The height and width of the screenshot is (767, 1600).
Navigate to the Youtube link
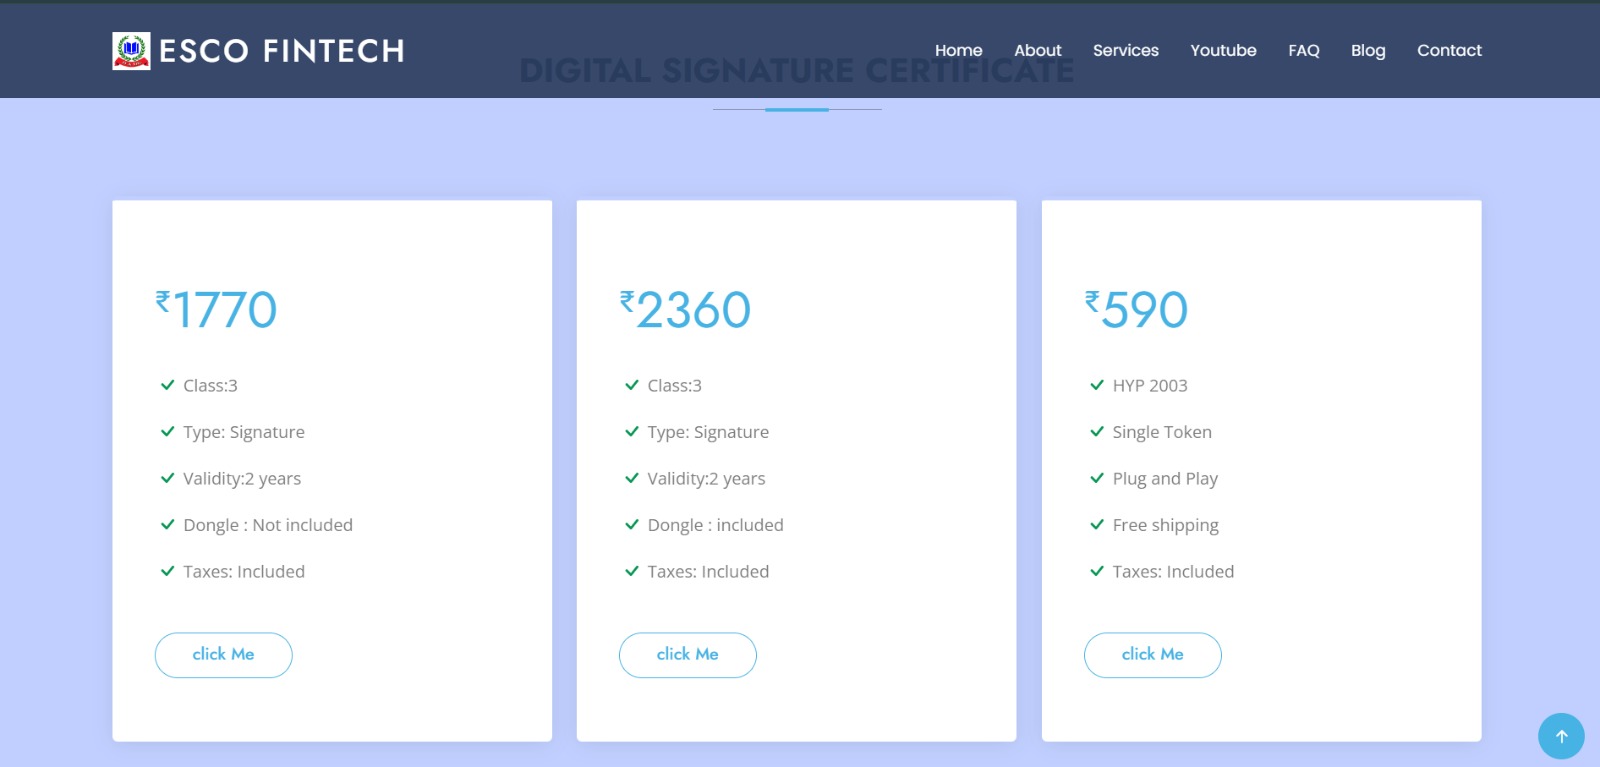coord(1223,50)
